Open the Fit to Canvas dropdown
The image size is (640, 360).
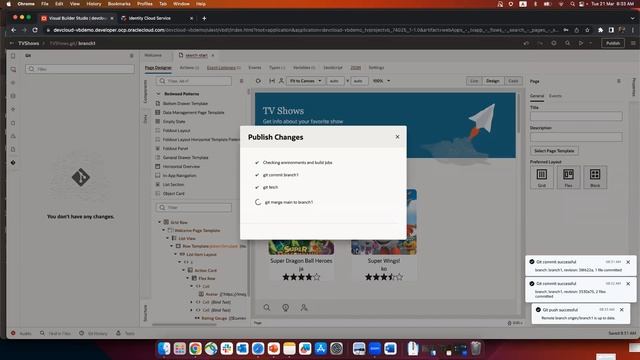305,81
